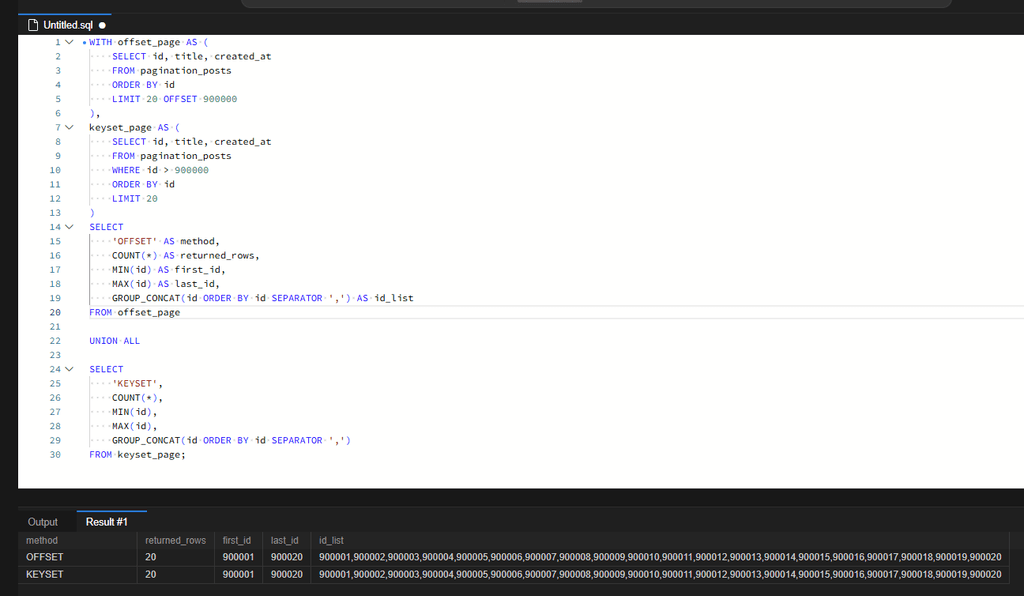Switch to the Output tab

(x=42, y=522)
